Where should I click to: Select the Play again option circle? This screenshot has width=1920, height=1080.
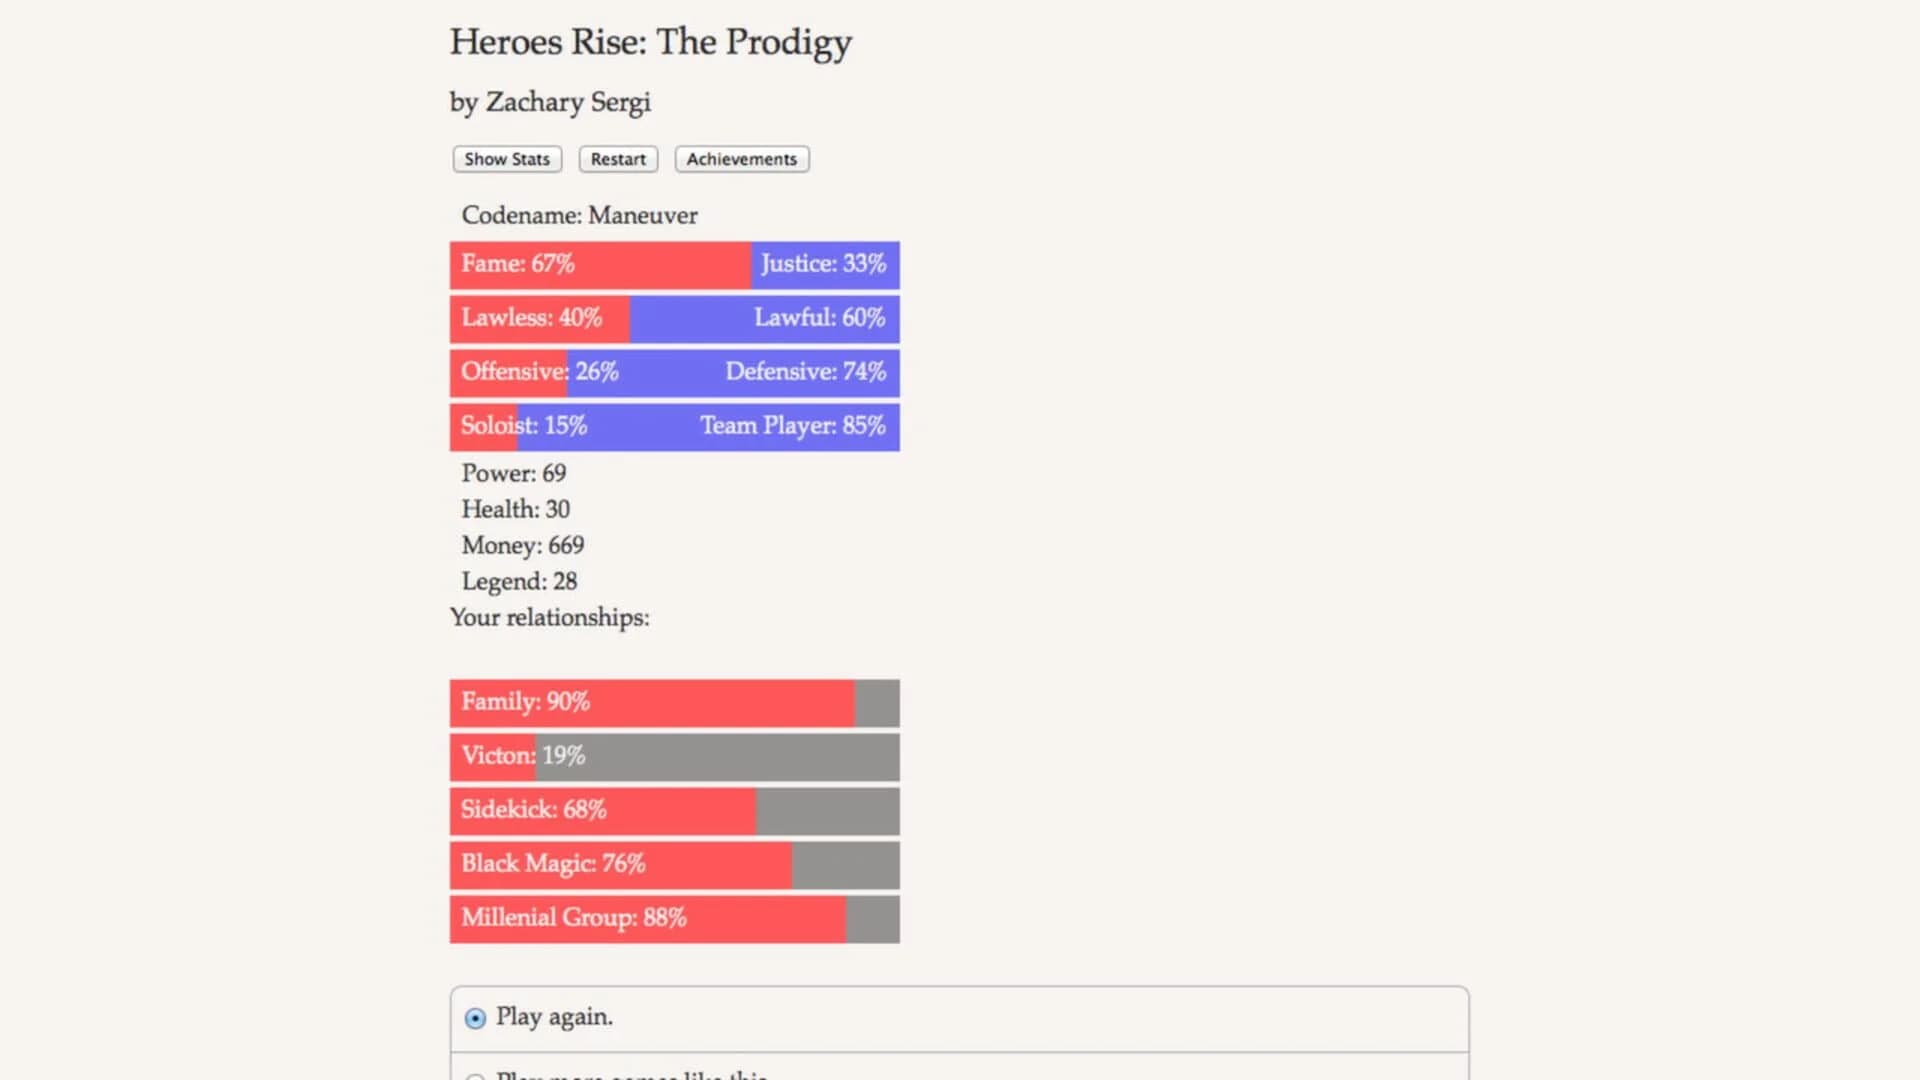475,1018
